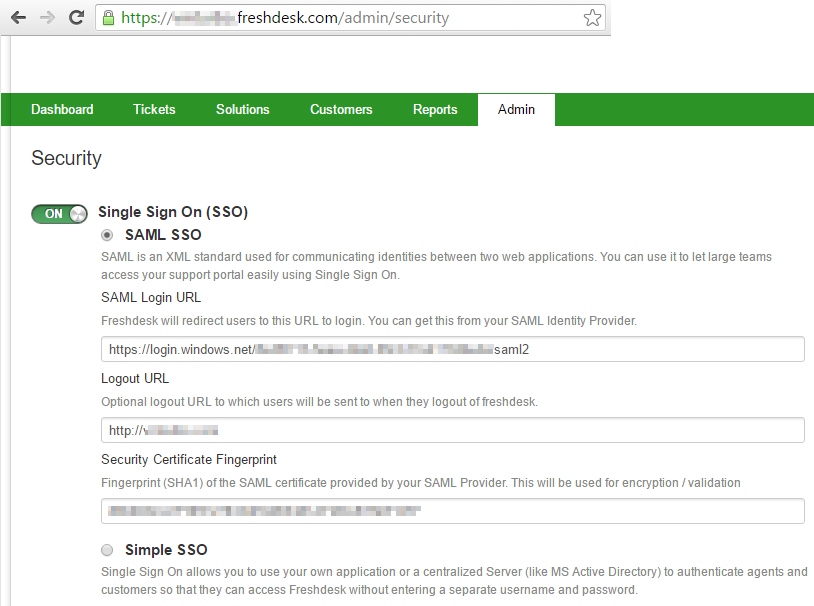Click the browser forward arrow
The width and height of the screenshot is (814, 606).
click(47, 18)
